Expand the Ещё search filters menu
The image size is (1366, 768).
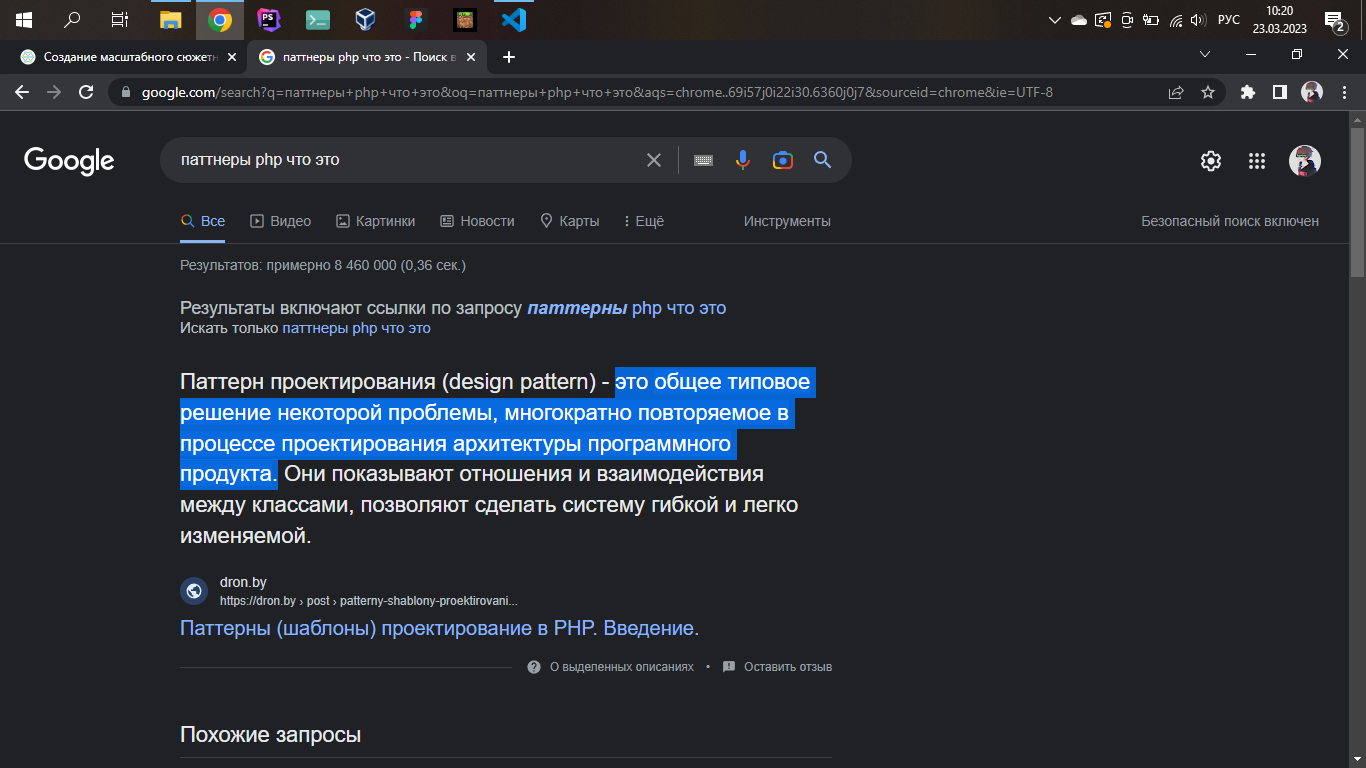[x=643, y=221]
